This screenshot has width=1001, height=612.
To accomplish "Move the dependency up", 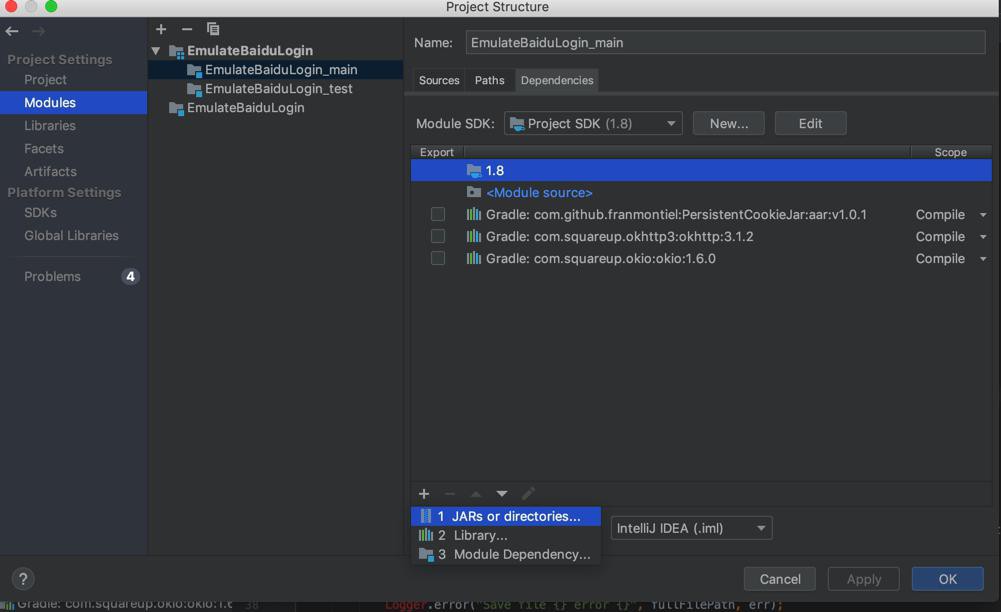I will [476, 493].
